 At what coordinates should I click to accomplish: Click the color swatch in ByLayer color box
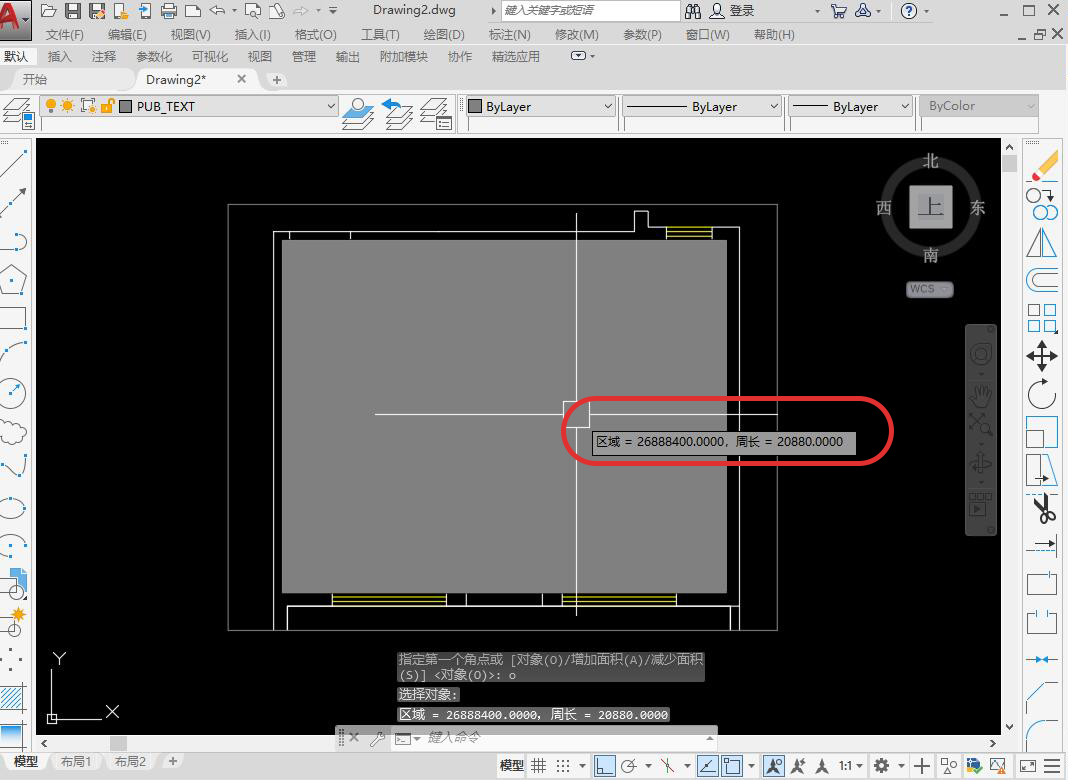pos(475,106)
